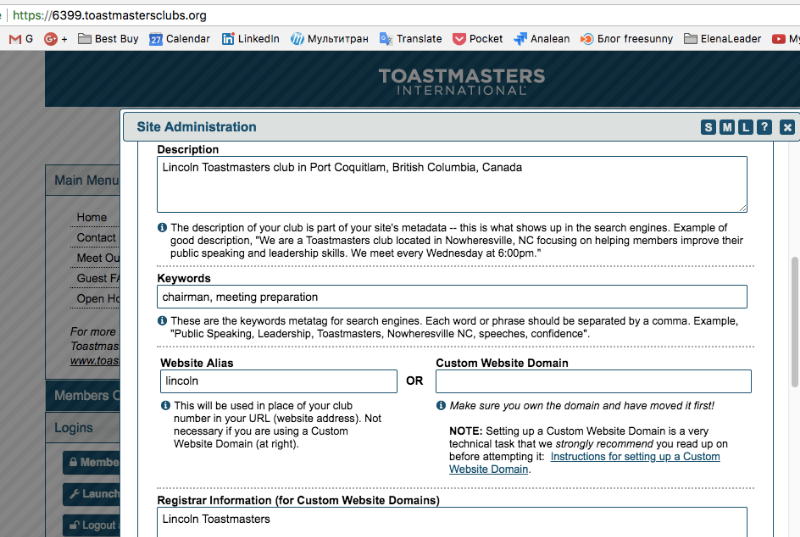The height and width of the screenshot is (537, 800).
Task: Click the Logout button
Action: tap(91, 525)
